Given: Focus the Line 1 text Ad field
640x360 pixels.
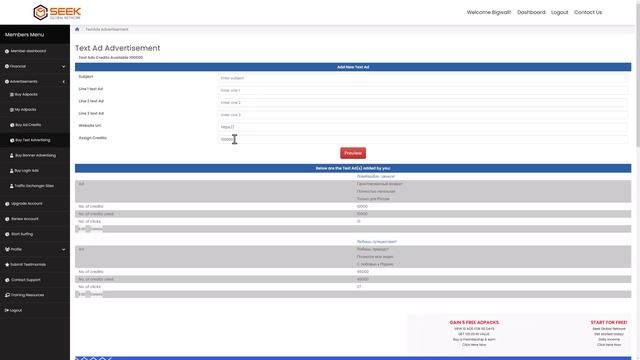Looking at the screenshot, I should (422, 90).
